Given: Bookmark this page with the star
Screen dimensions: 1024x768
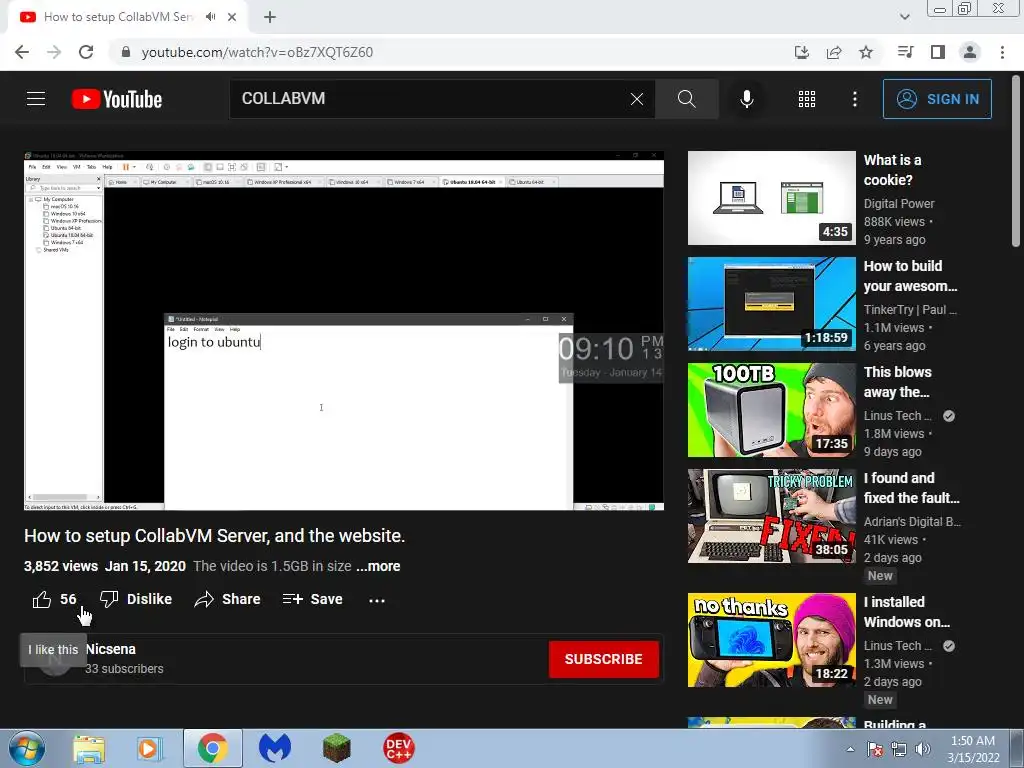Looking at the screenshot, I should (x=866, y=52).
